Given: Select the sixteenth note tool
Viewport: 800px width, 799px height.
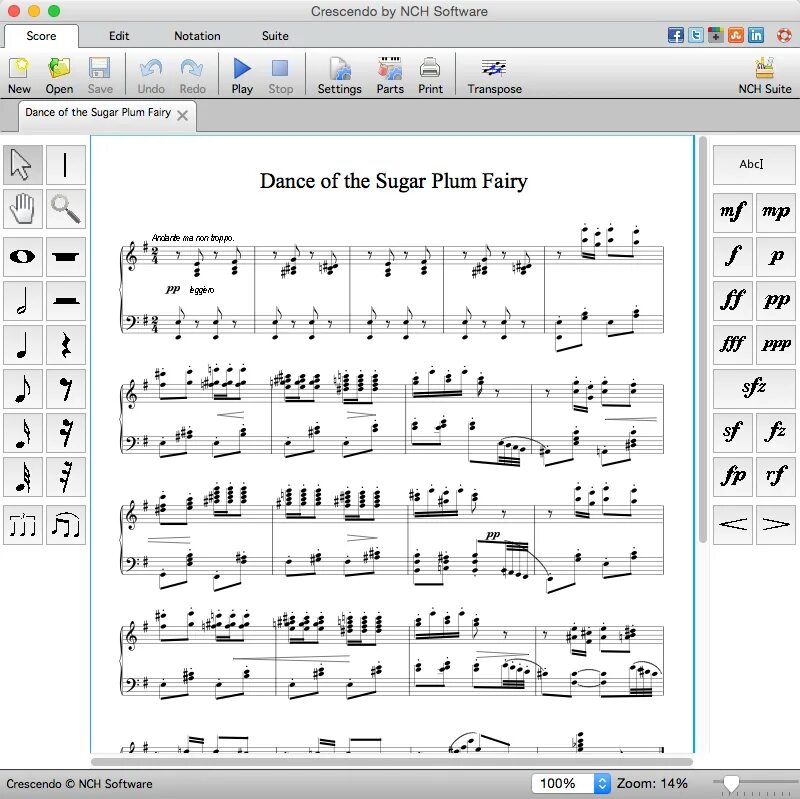Looking at the screenshot, I should (x=23, y=433).
